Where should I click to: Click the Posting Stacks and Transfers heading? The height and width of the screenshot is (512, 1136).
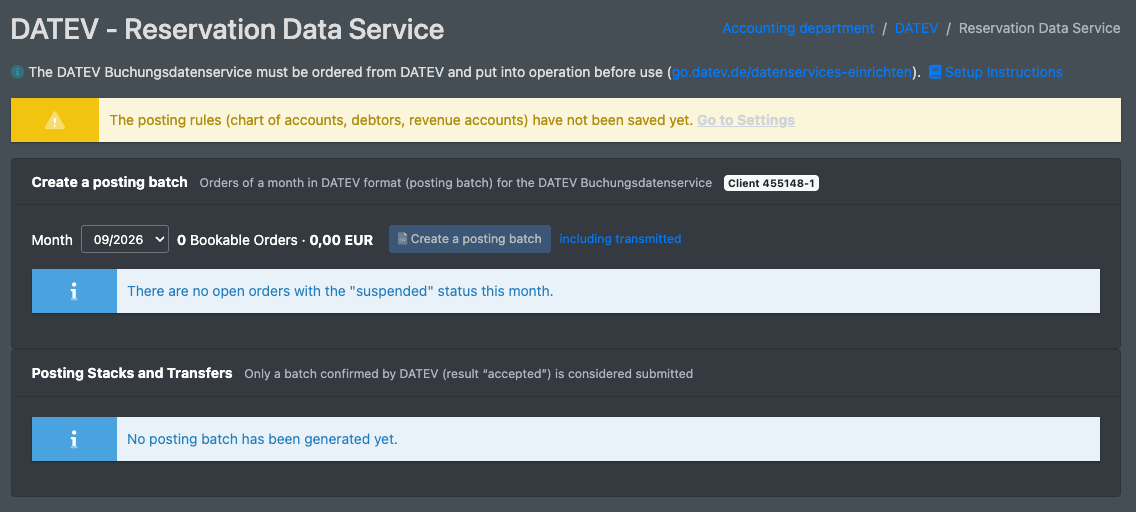coord(132,374)
